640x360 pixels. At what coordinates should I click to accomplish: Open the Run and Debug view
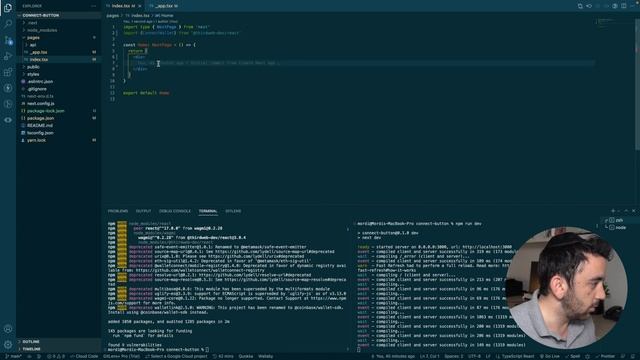[x=8, y=56]
